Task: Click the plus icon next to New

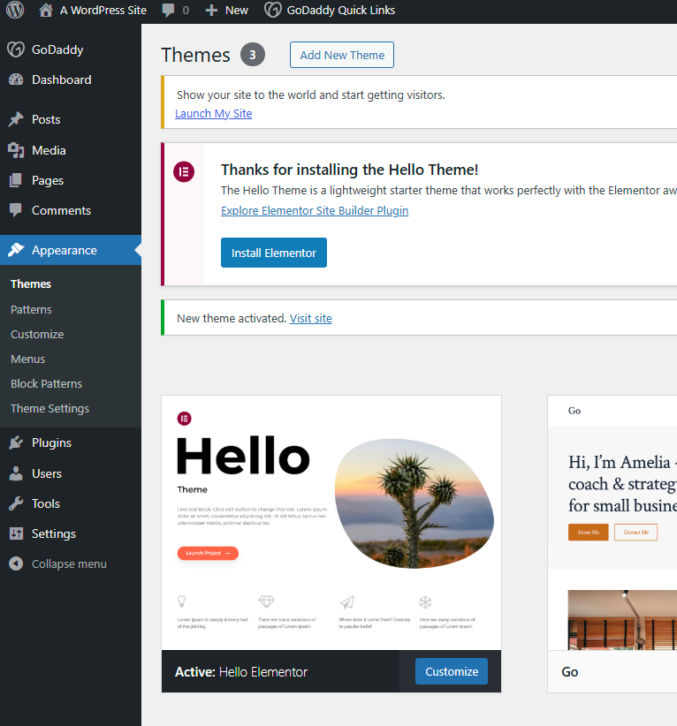Action: (x=211, y=10)
